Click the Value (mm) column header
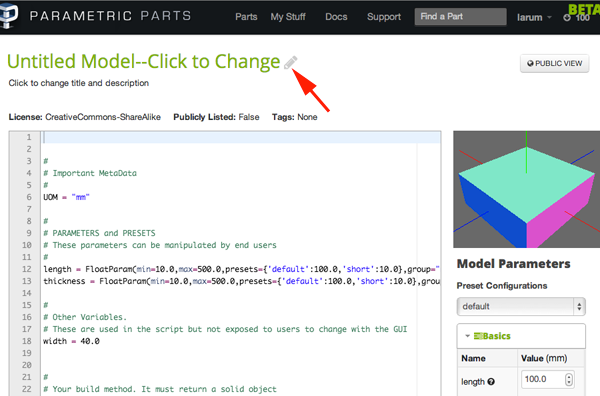This screenshot has width=600, height=396. 544,359
